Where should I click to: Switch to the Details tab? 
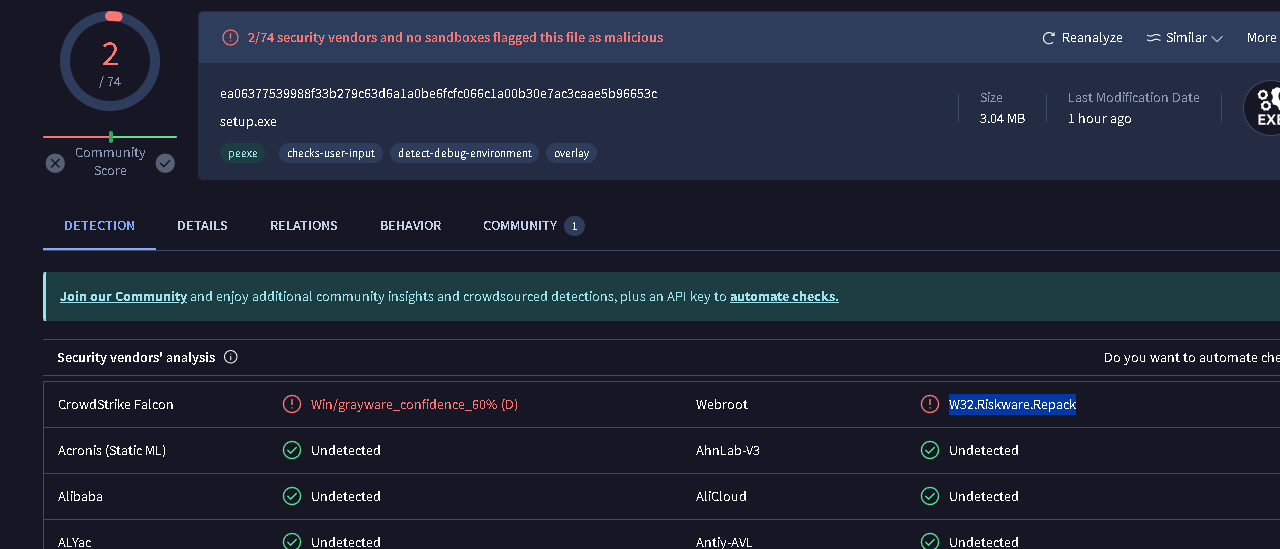[x=202, y=225]
